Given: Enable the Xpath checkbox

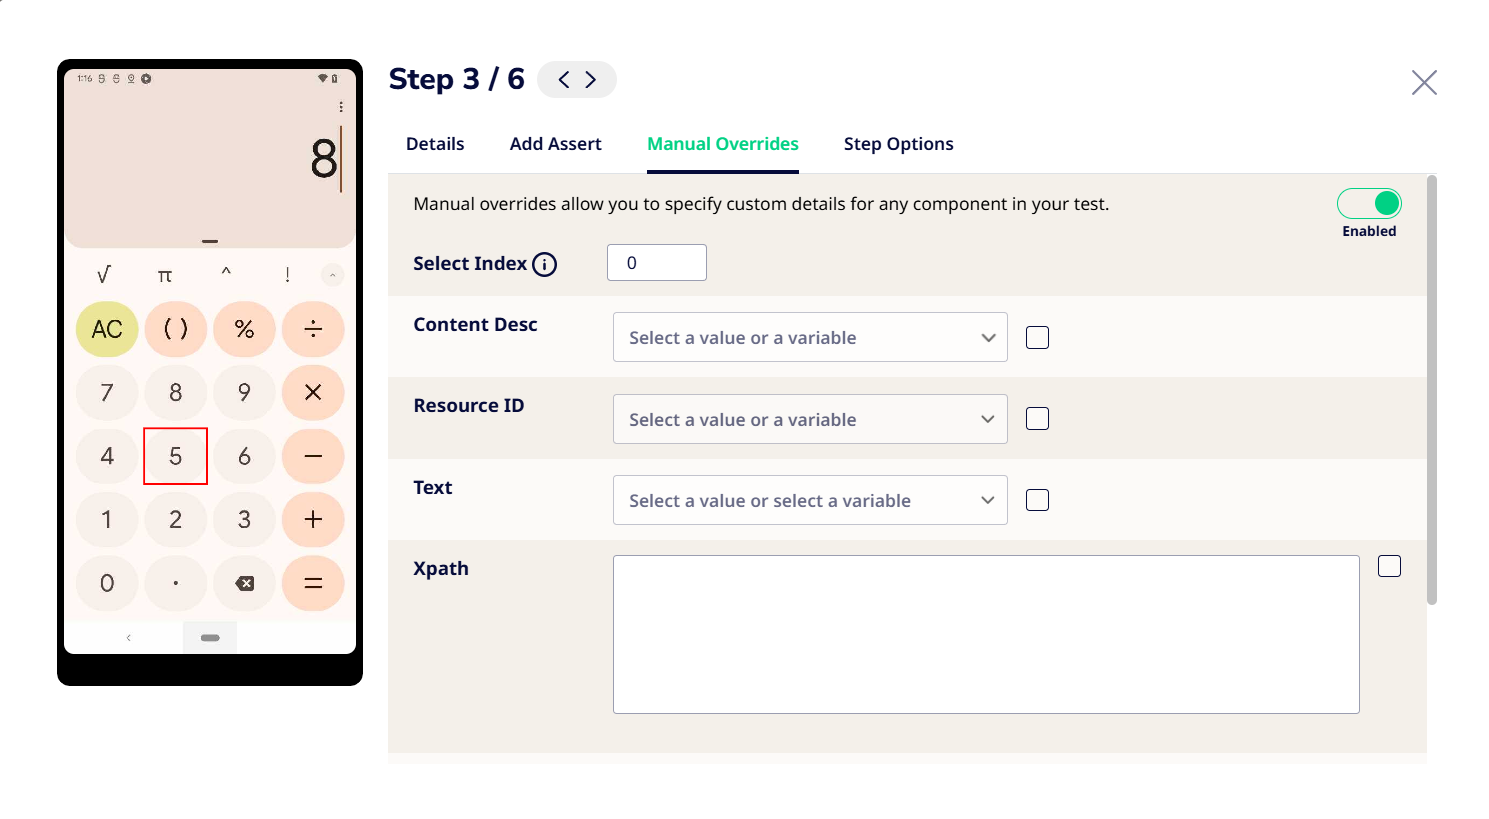Looking at the screenshot, I should tap(1389, 566).
